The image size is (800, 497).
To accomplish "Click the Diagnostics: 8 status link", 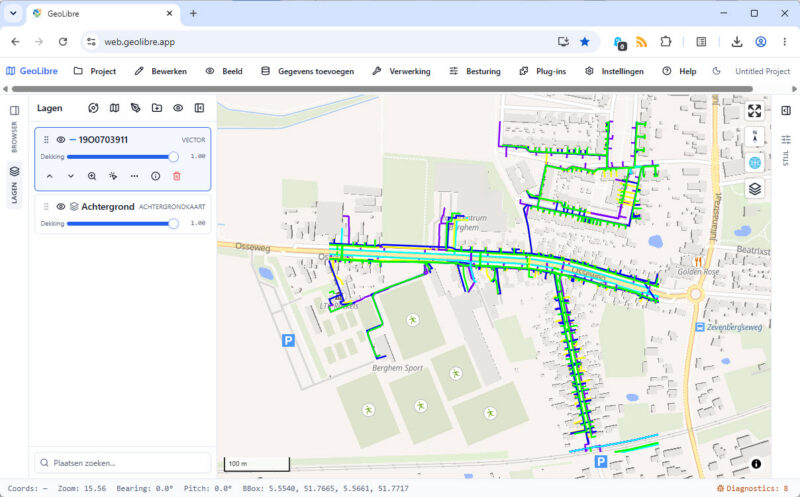I will pos(753,488).
